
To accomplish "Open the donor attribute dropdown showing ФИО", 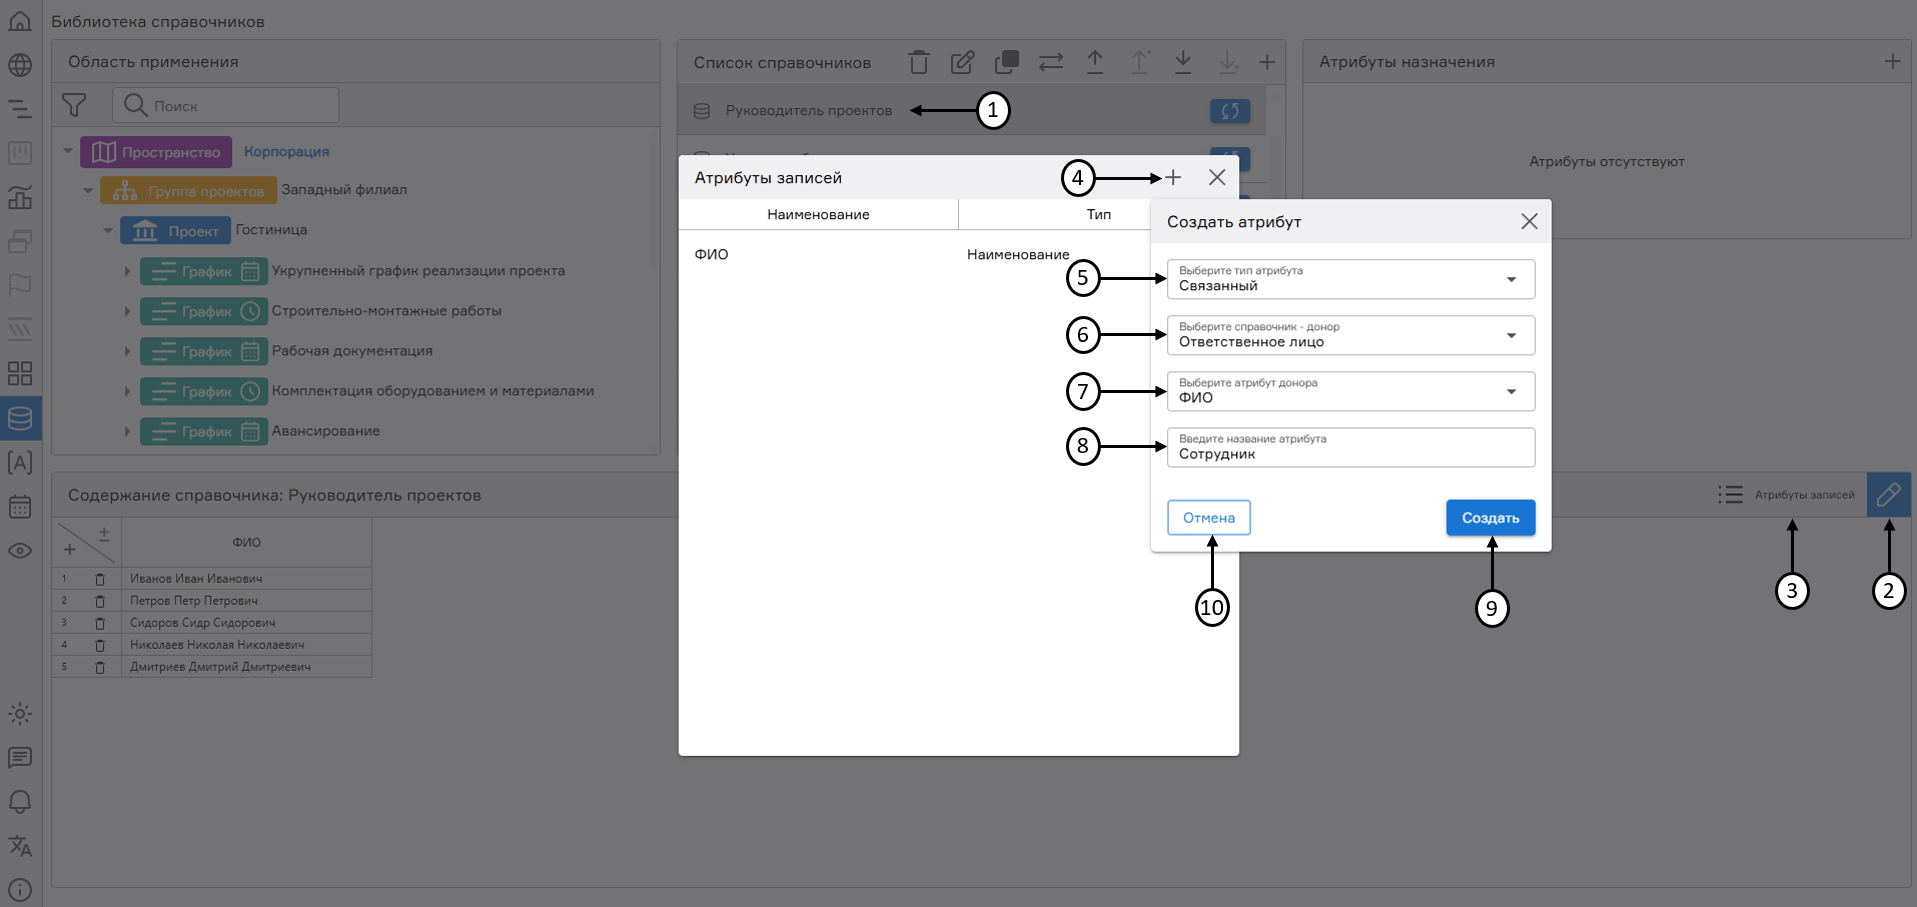I will [1350, 391].
